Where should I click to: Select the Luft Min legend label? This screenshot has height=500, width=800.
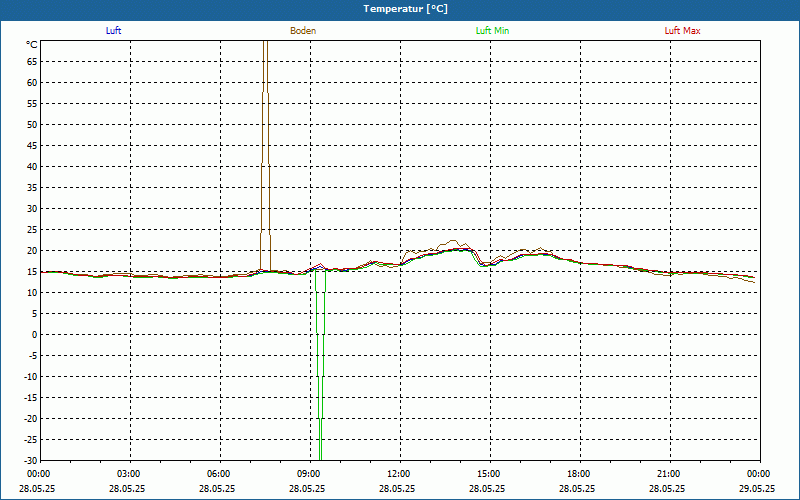tap(492, 31)
